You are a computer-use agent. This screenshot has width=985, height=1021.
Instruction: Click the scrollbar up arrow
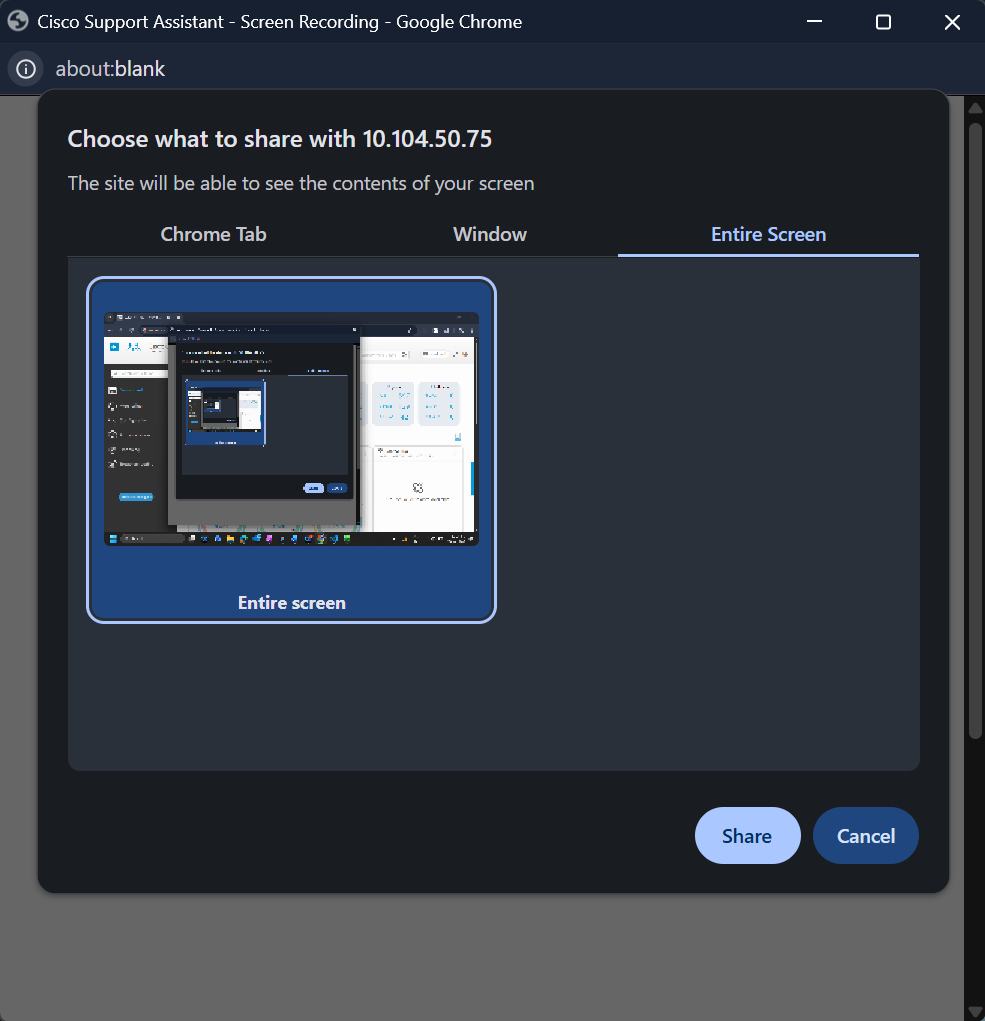[x=974, y=107]
